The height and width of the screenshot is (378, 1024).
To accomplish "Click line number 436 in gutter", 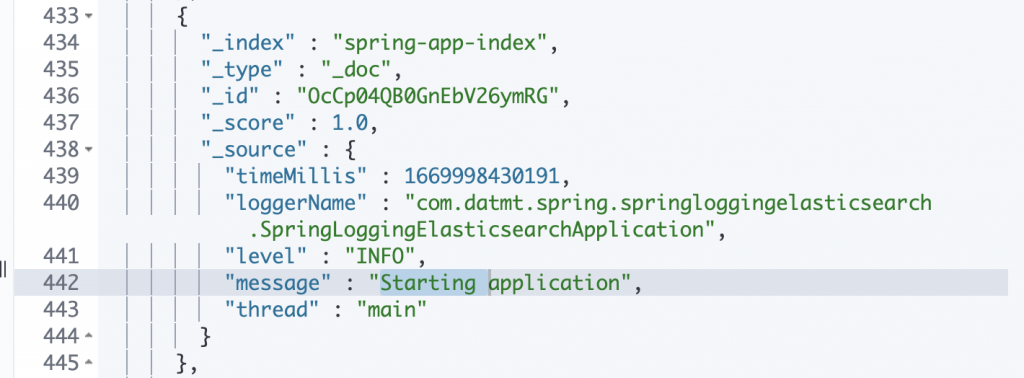I will tap(61, 97).
